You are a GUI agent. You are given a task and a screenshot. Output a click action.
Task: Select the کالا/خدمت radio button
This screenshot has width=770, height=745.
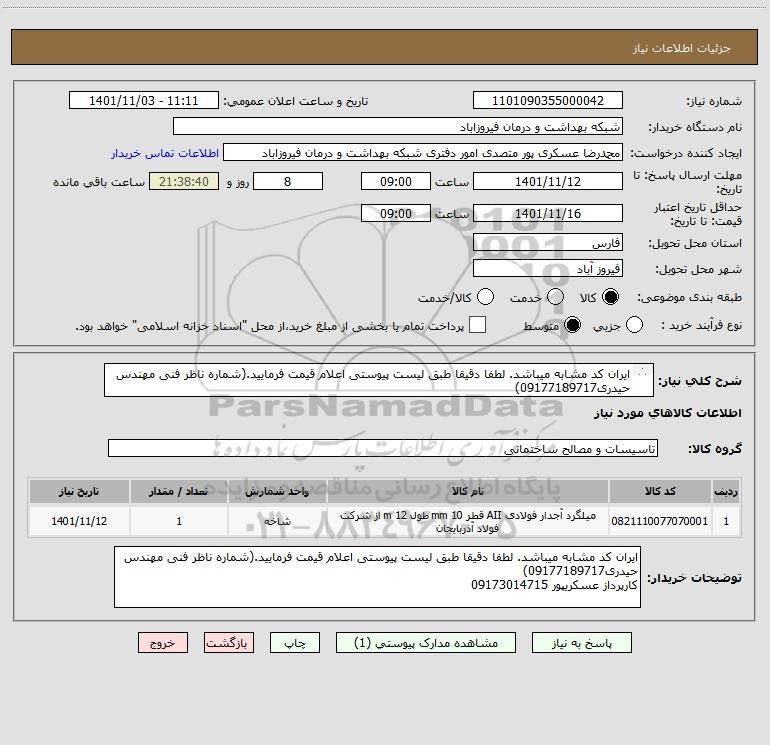click(486, 297)
